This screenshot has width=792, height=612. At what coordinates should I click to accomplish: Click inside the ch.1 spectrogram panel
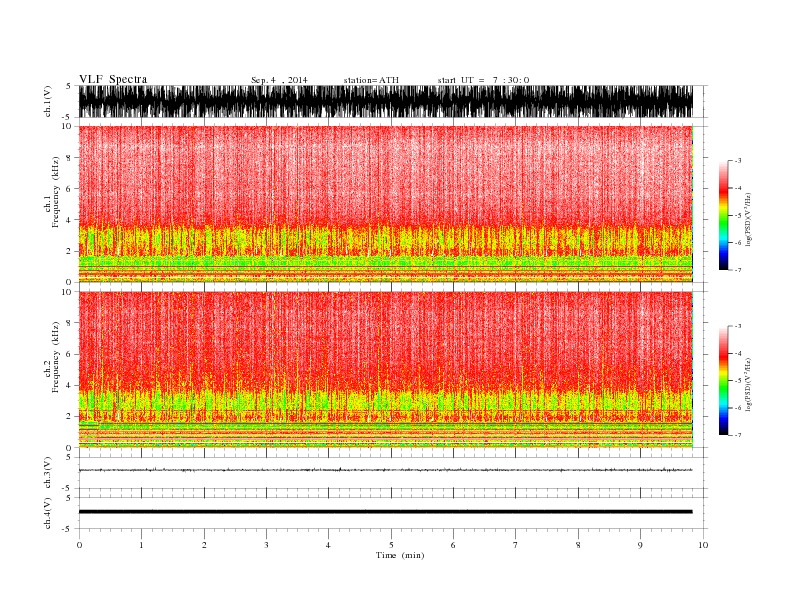[385, 204]
